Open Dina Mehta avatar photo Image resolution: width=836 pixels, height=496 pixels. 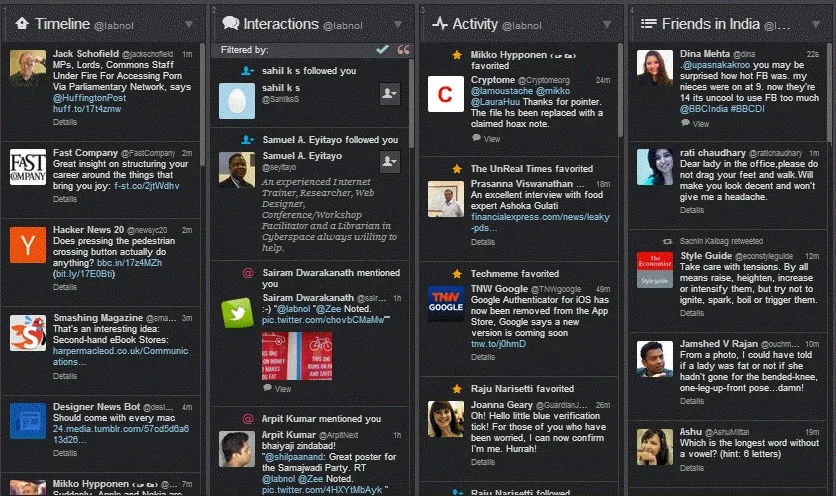click(655, 68)
